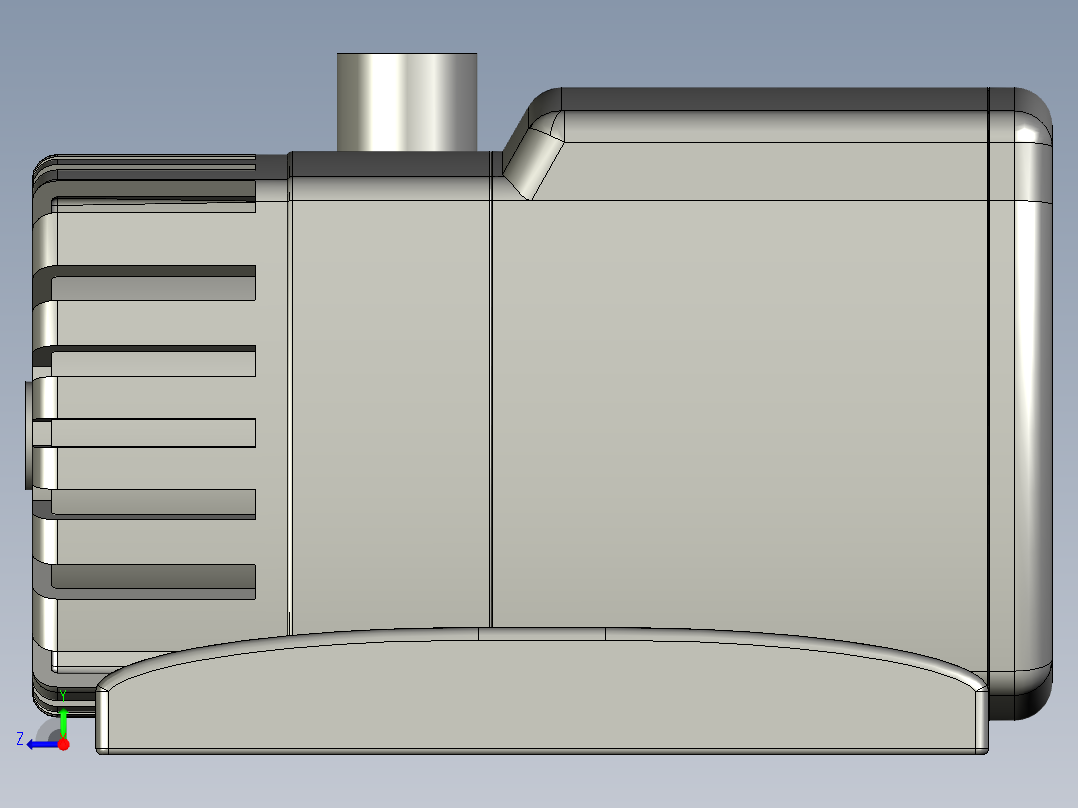1078x808 pixels.
Task: Select the round boss on the left end
Action: (30, 435)
